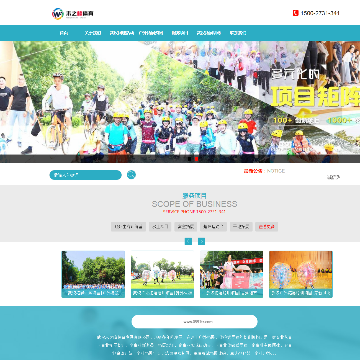Image resolution: width=360 pixels, height=360 pixels.
Task: Open the indoor bubble balls thumbnail
Action: [301, 274]
